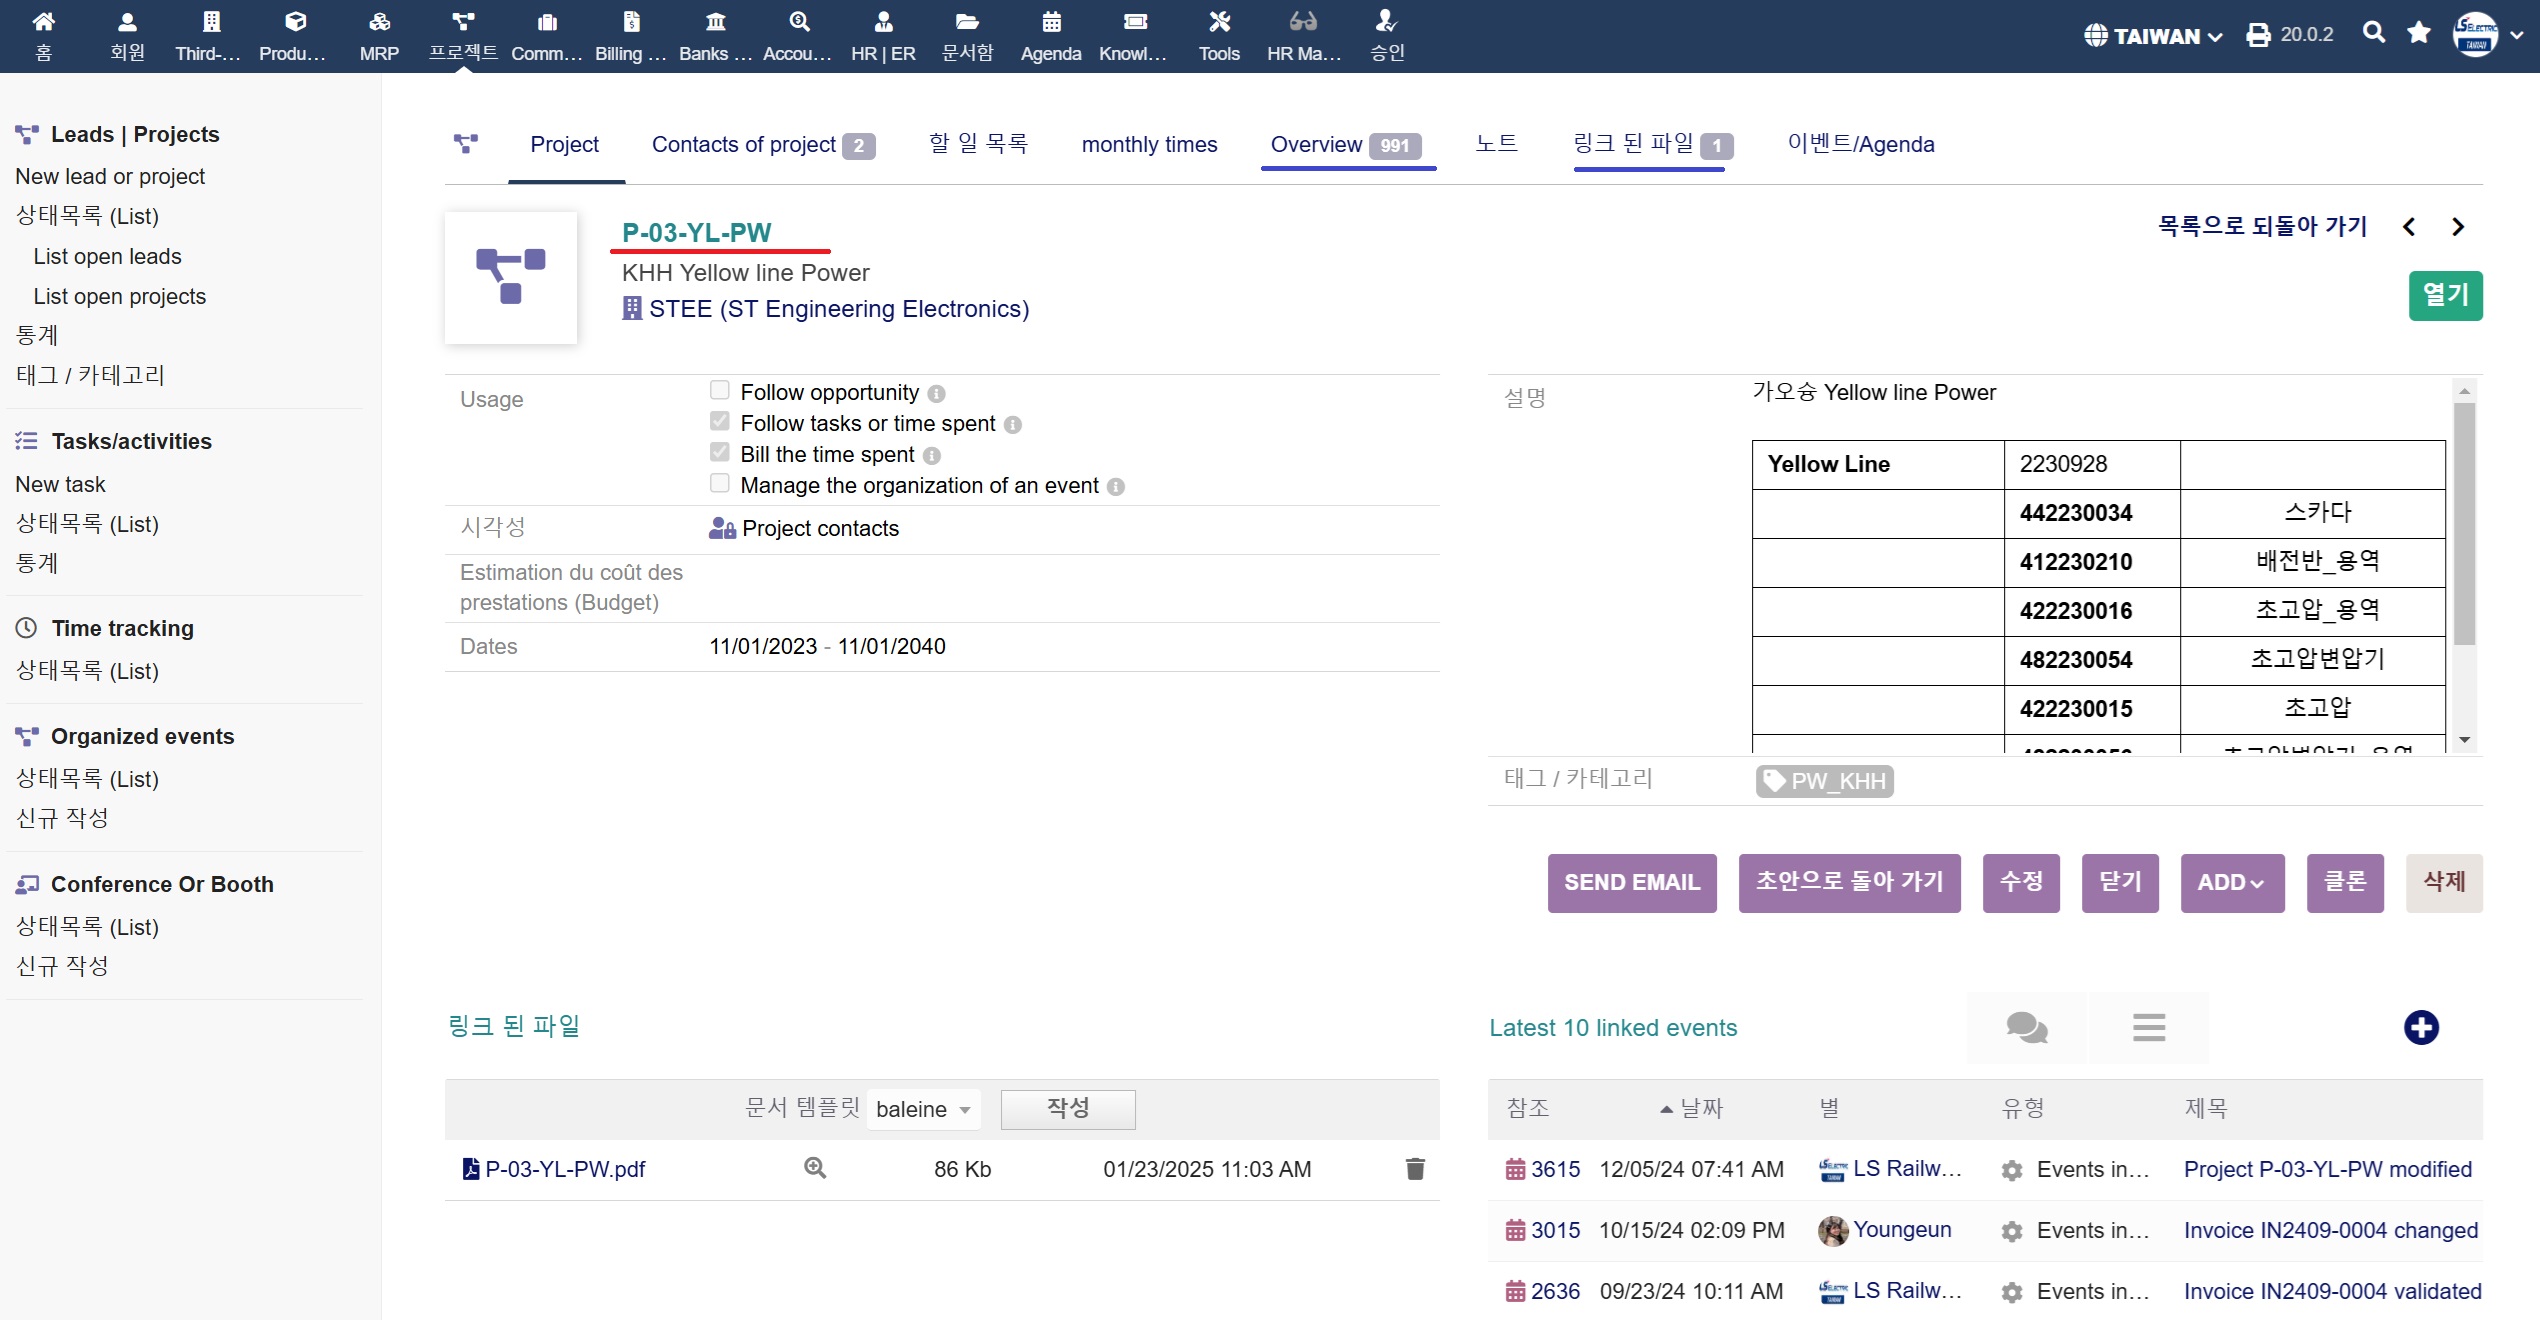Screen dimensions: 2540x1320
Task: Switch to list view hamburger icon
Action: pyautogui.click(x=2148, y=1027)
